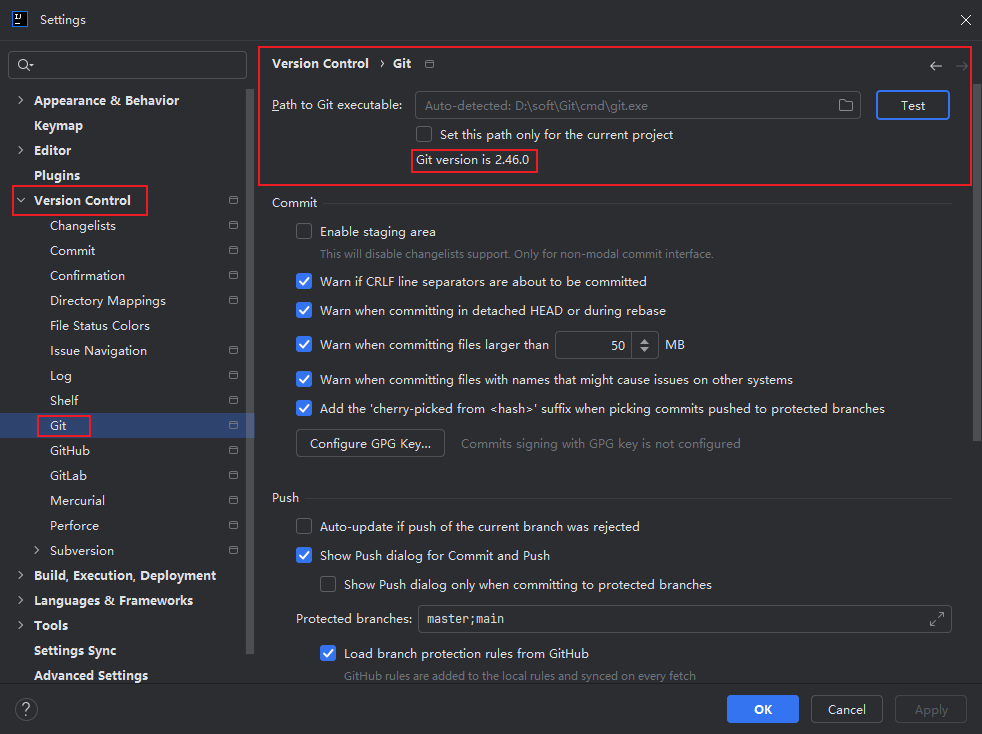
Task: Click the Protected branches text field
Action: click(685, 619)
